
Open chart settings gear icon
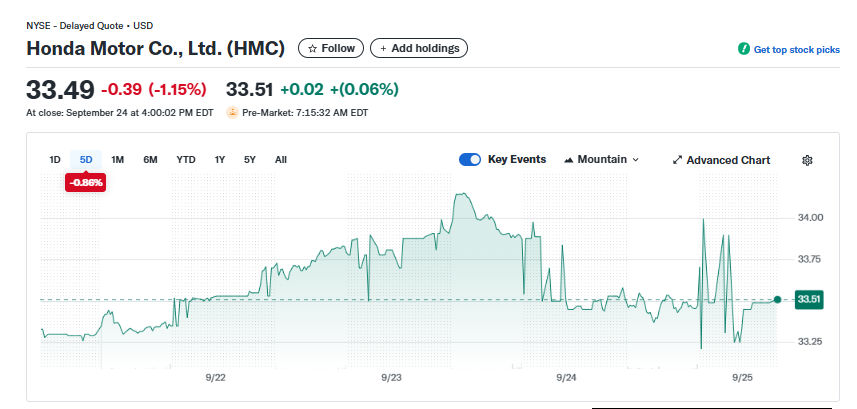(807, 160)
